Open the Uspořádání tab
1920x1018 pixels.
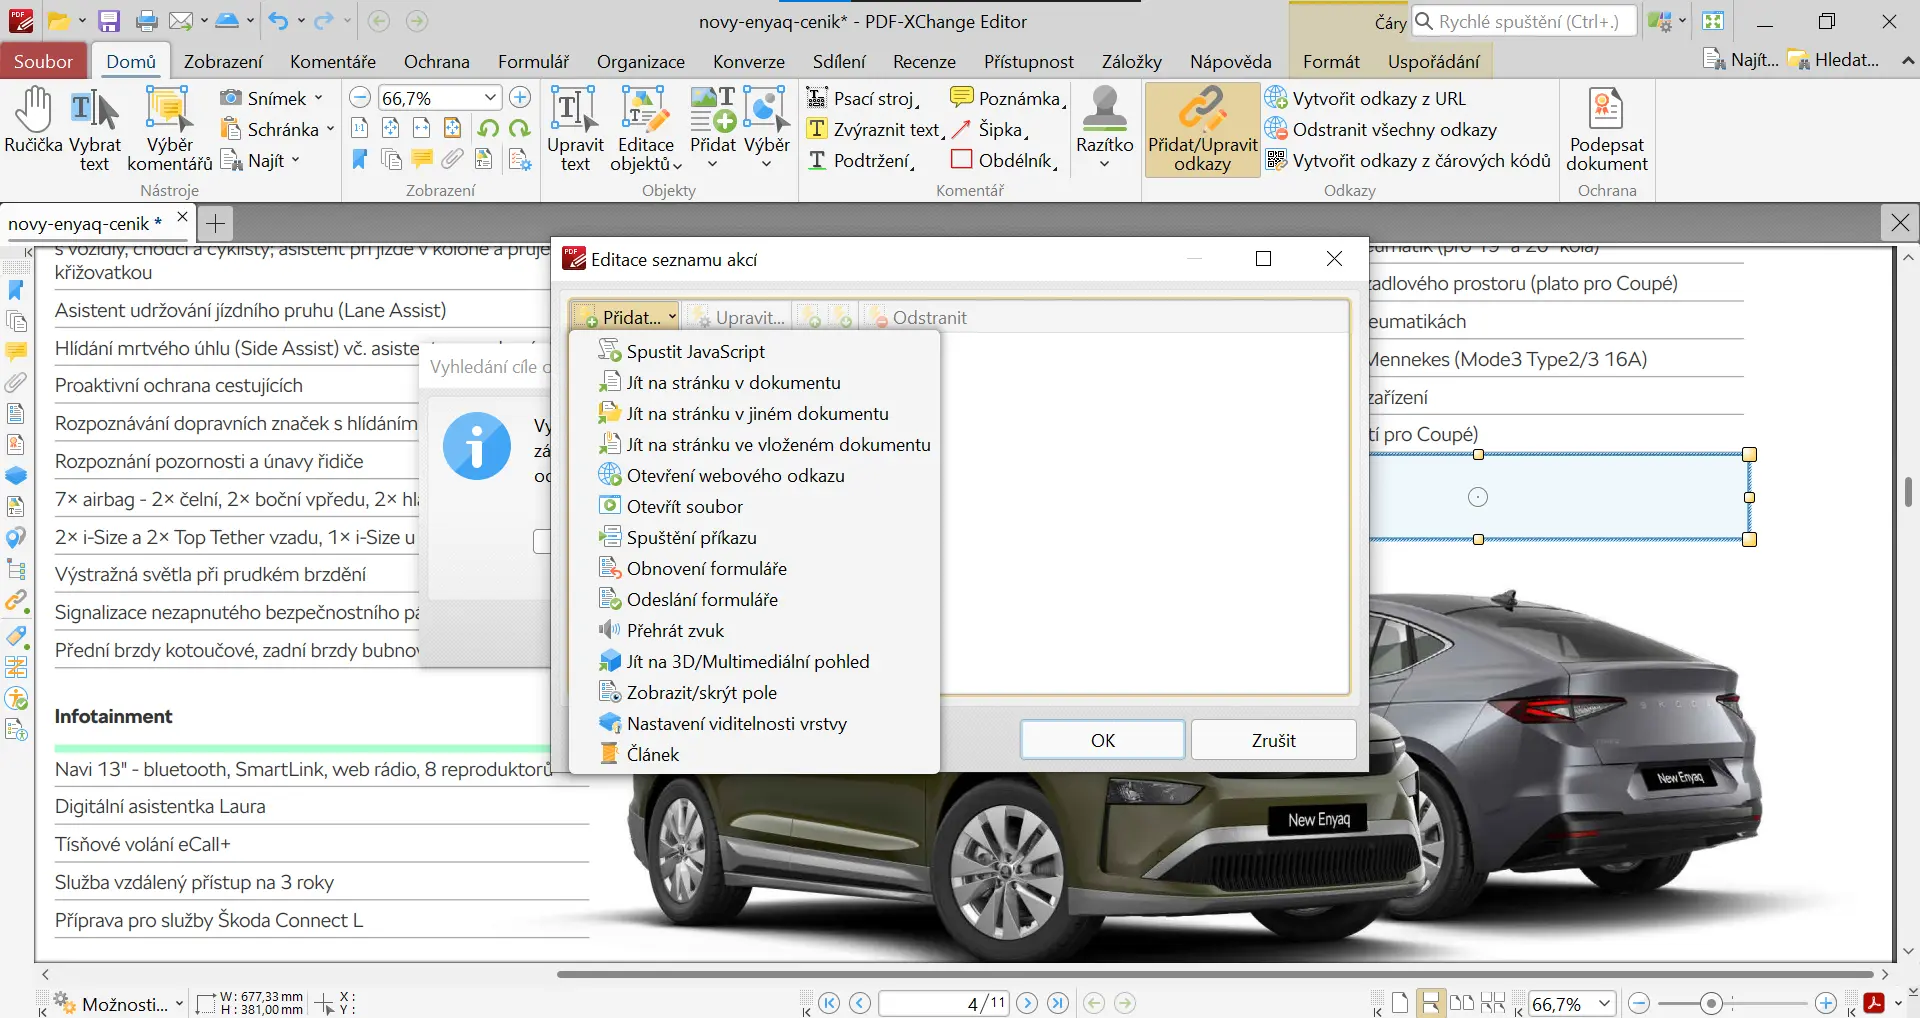[1433, 61]
